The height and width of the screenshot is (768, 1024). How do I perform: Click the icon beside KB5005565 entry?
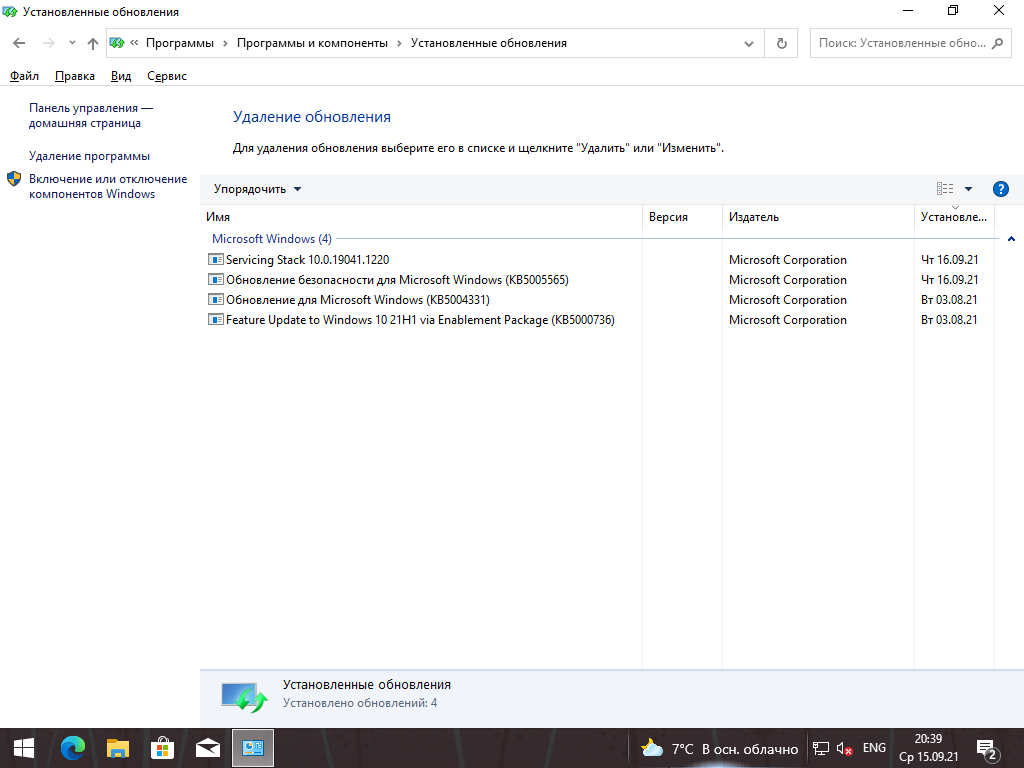pyautogui.click(x=216, y=280)
